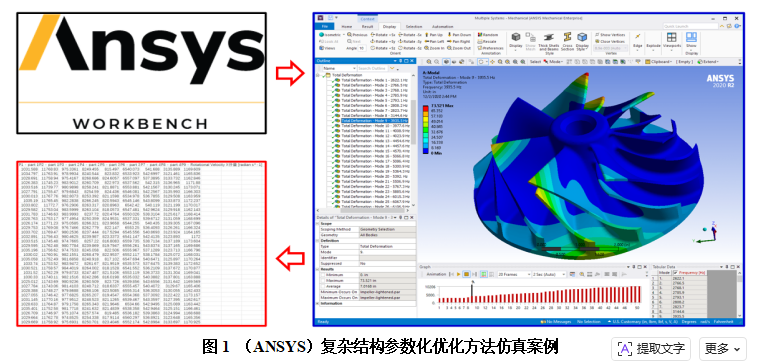Open the 2 Sec (Auto) duration dropdown
The width and height of the screenshot is (759, 363).
coord(549,274)
